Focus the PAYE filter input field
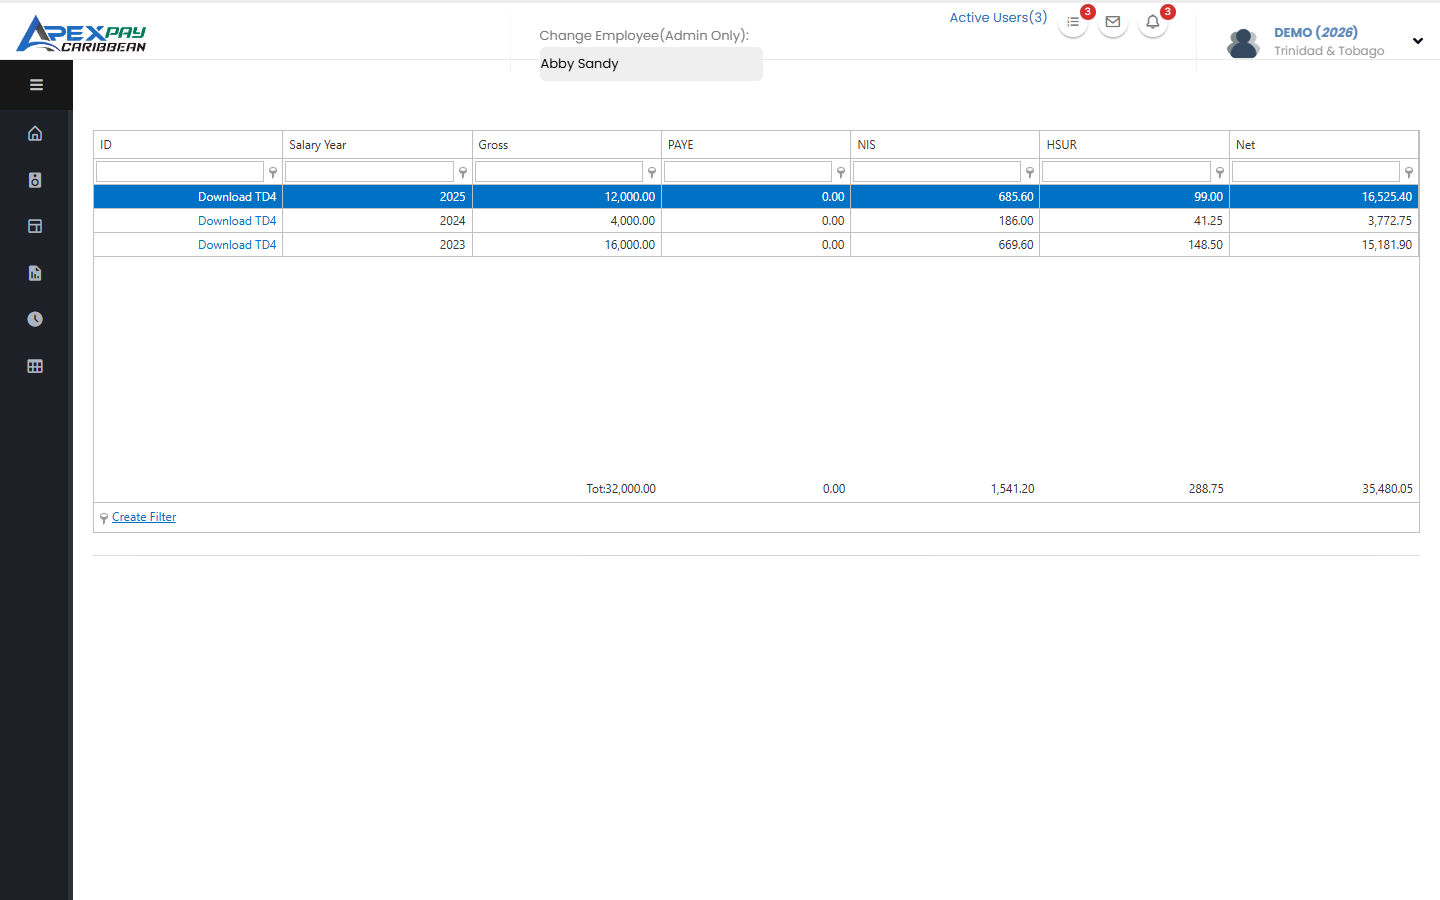Image resolution: width=1440 pixels, height=900 pixels. 748,172
